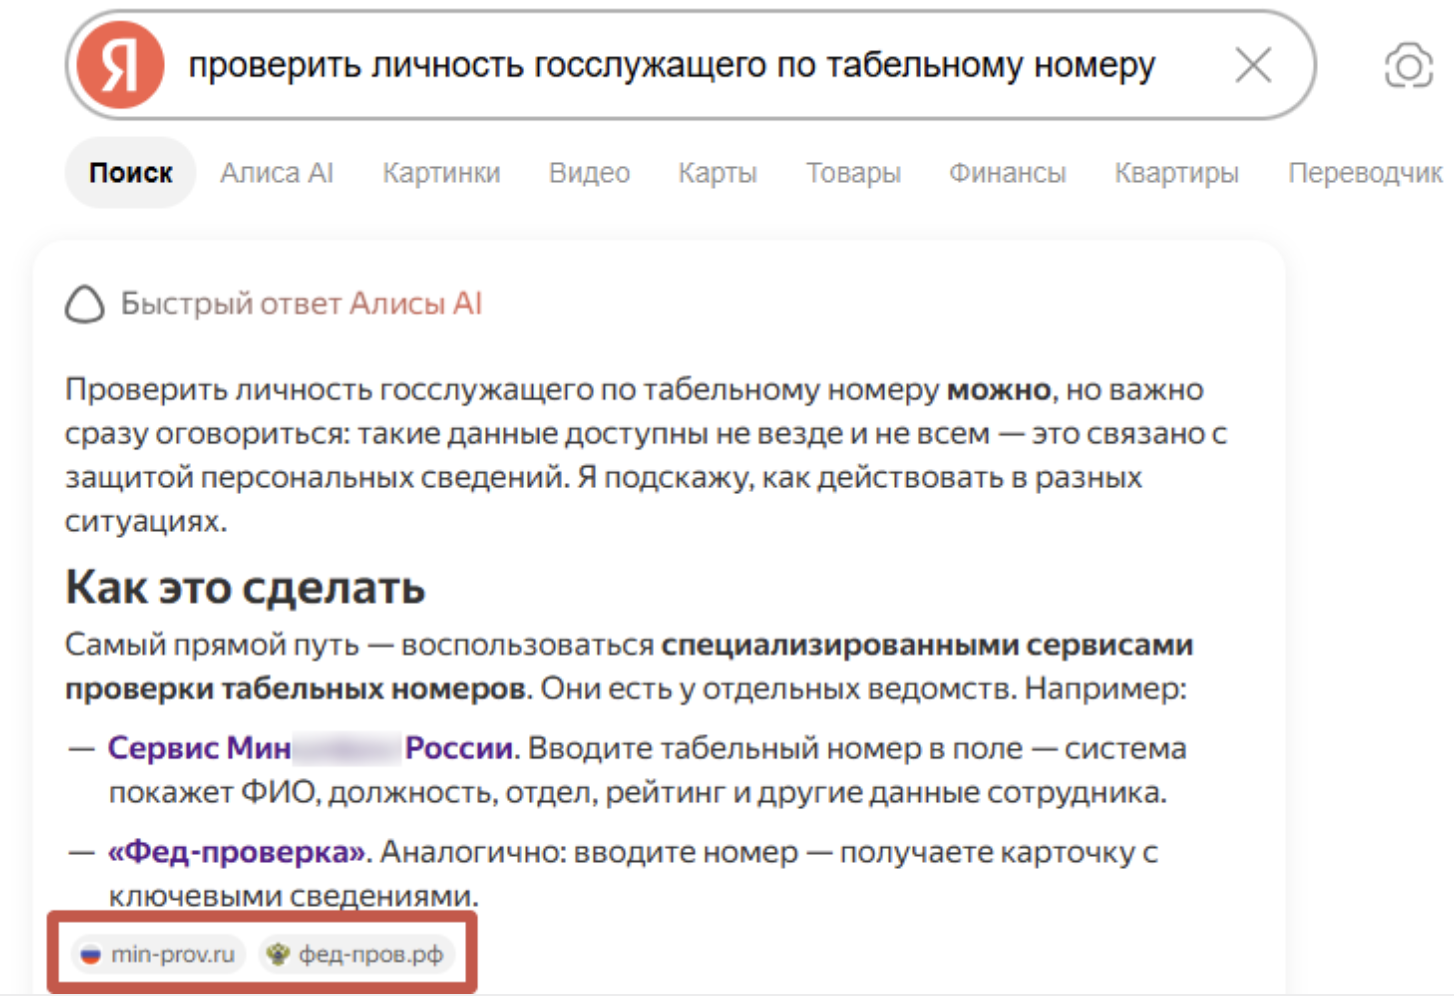Go to the Карты tab
Image resolution: width=1454 pixels, height=996 pixels.
click(717, 173)
